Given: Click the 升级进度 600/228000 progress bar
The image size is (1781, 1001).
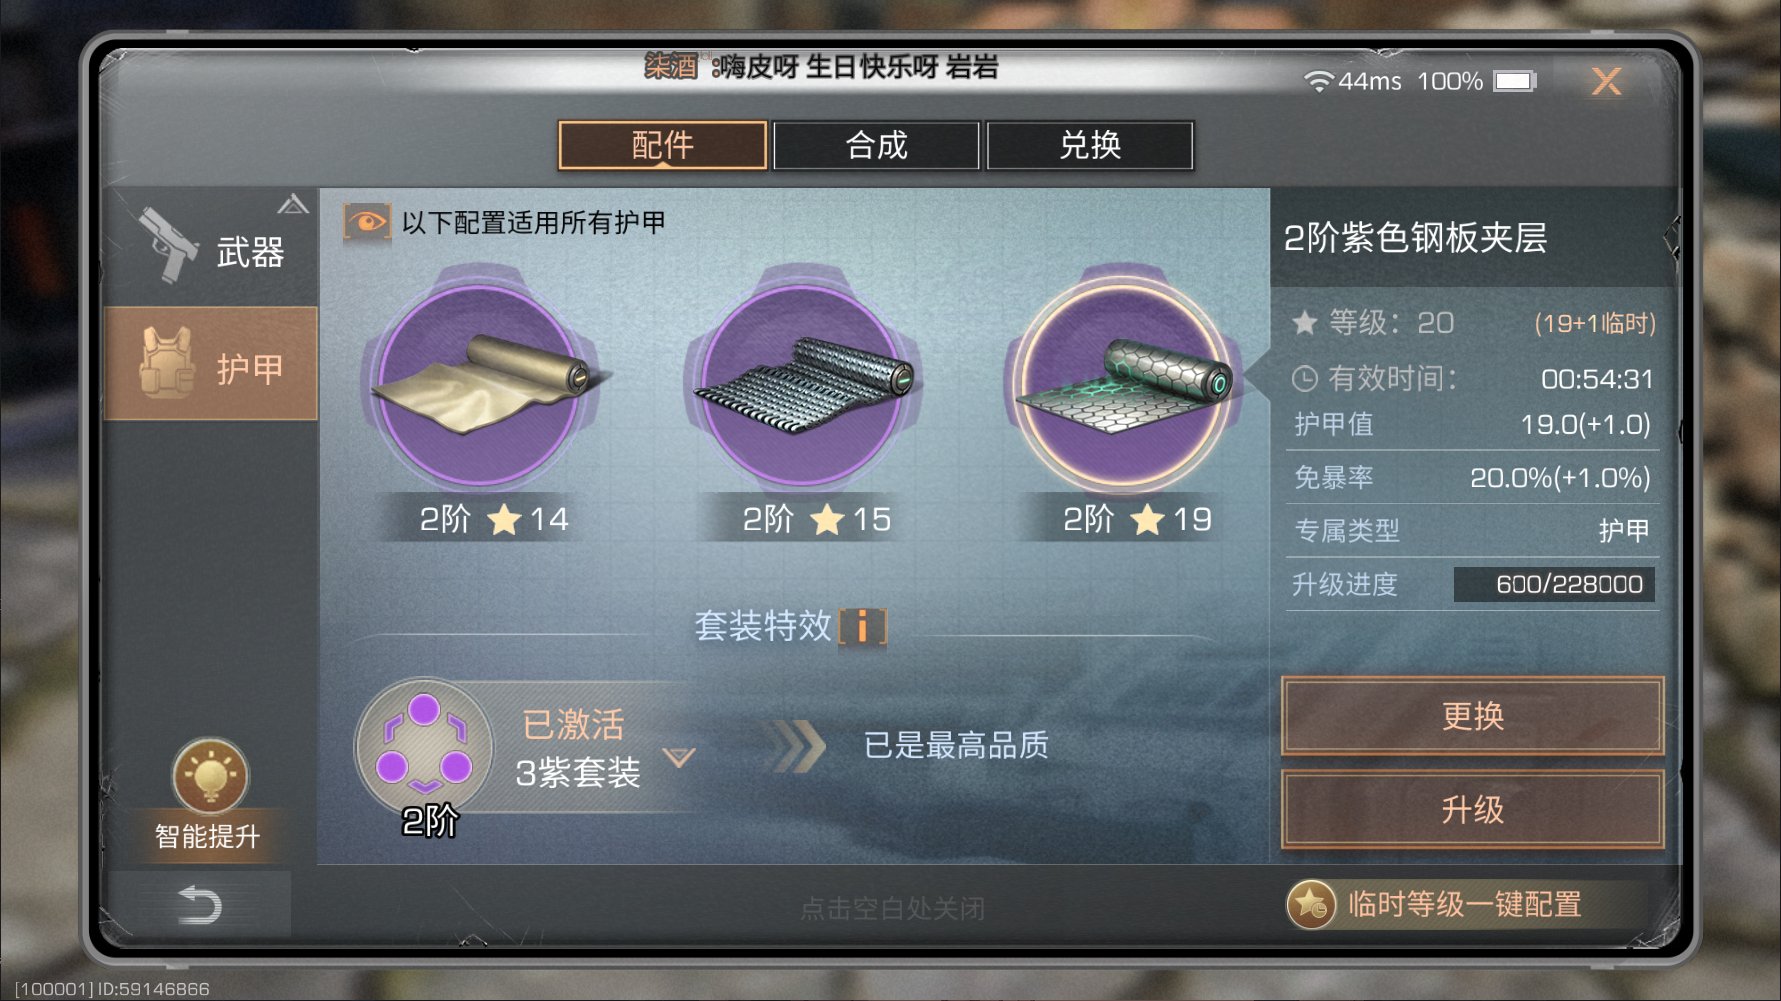Looking at the screenshot, I should pyautogui.click(x=1554, y=584).
